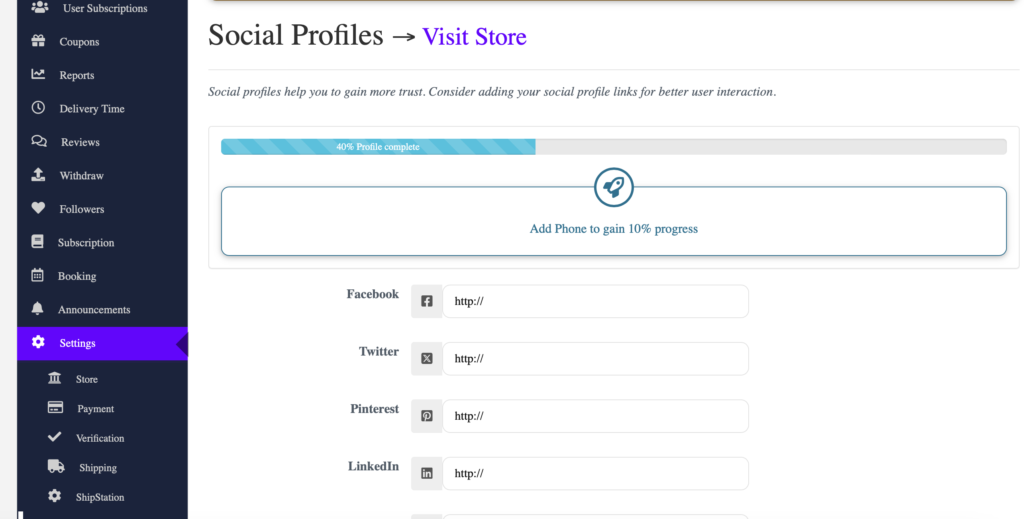Go to Payment settings
This screenshot has width=1024, height=519.
tap(95, 408)
